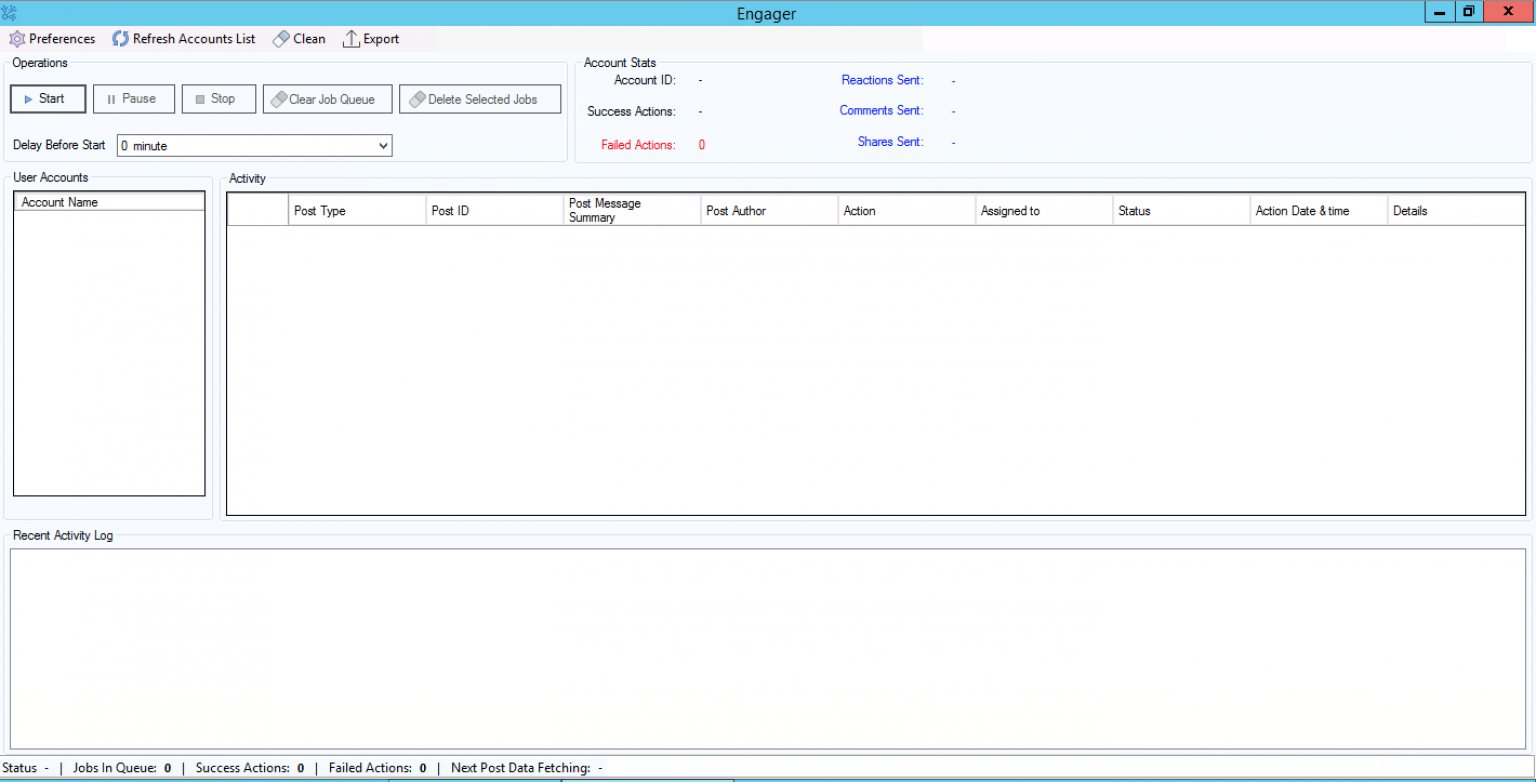Click the Shares Sent label
The width and height of the screenshot is (1536, 782).
(x=890, y=142)
